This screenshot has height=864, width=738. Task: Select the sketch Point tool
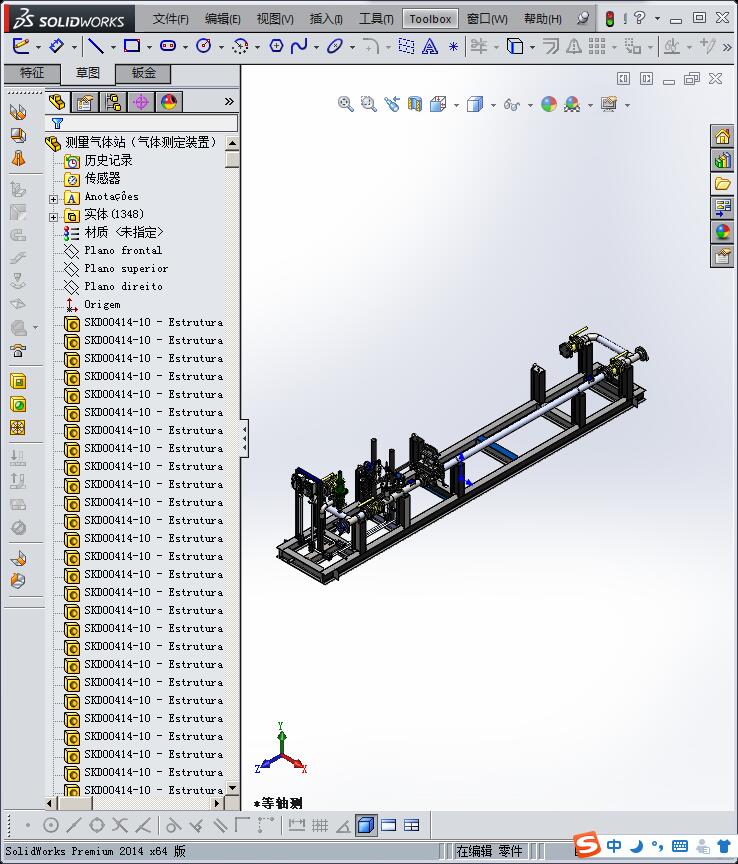(x=453, y=47)
